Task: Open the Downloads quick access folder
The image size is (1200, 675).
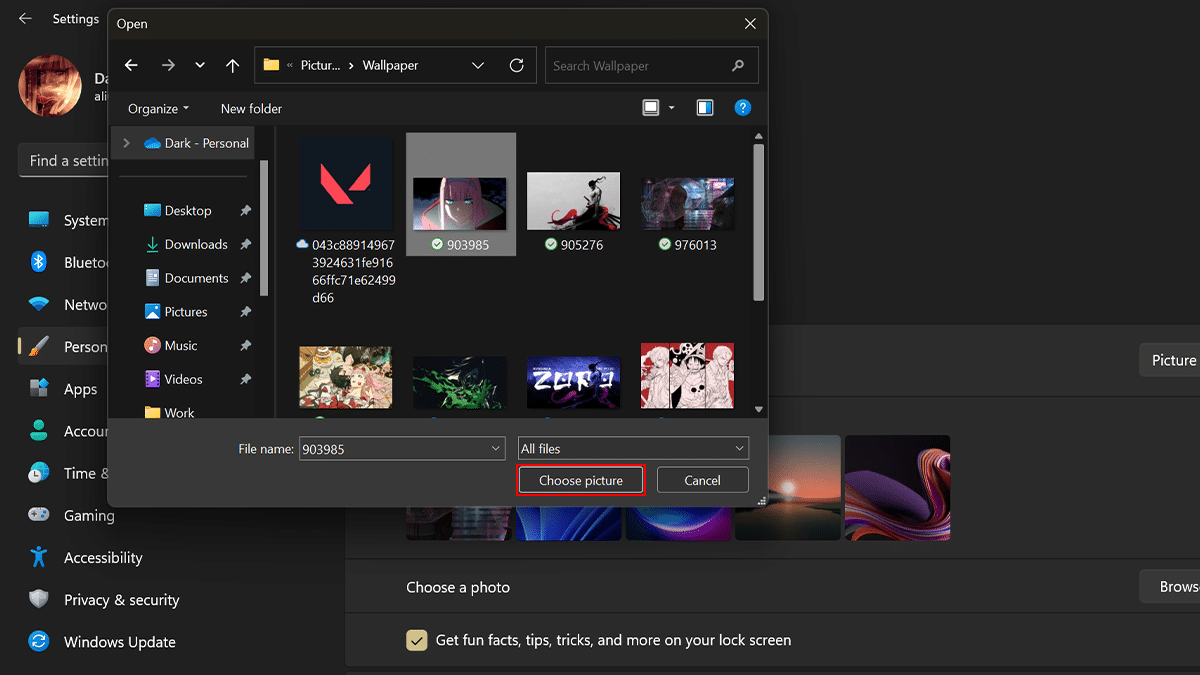Action: click(196, 244)
